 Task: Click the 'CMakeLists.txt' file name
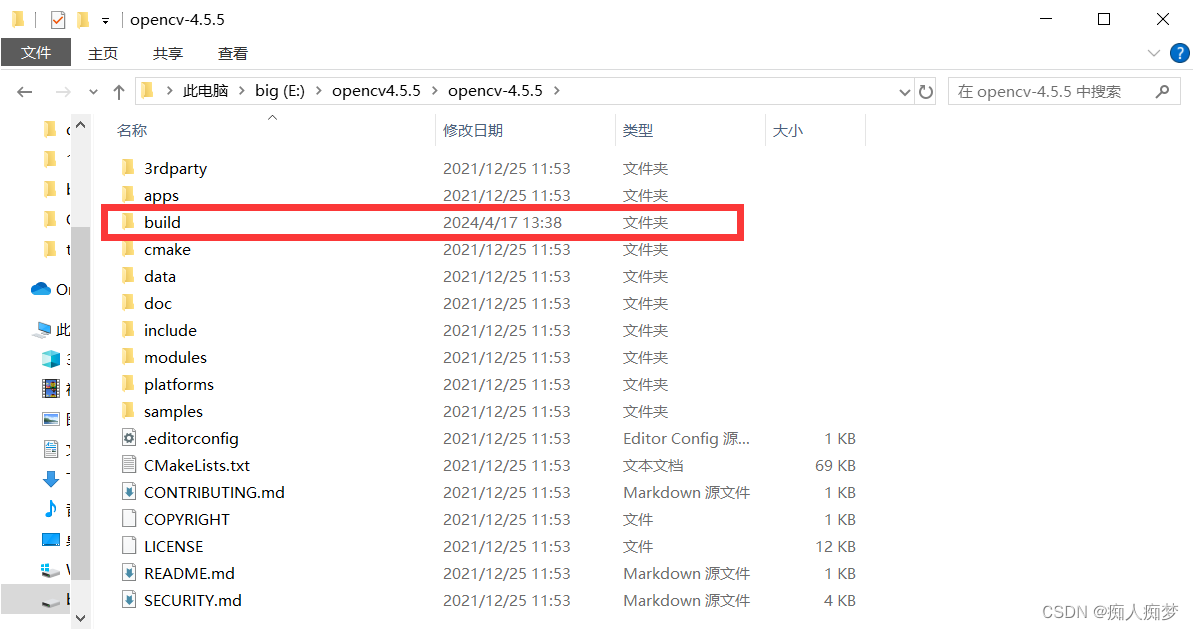pos(196,465)
